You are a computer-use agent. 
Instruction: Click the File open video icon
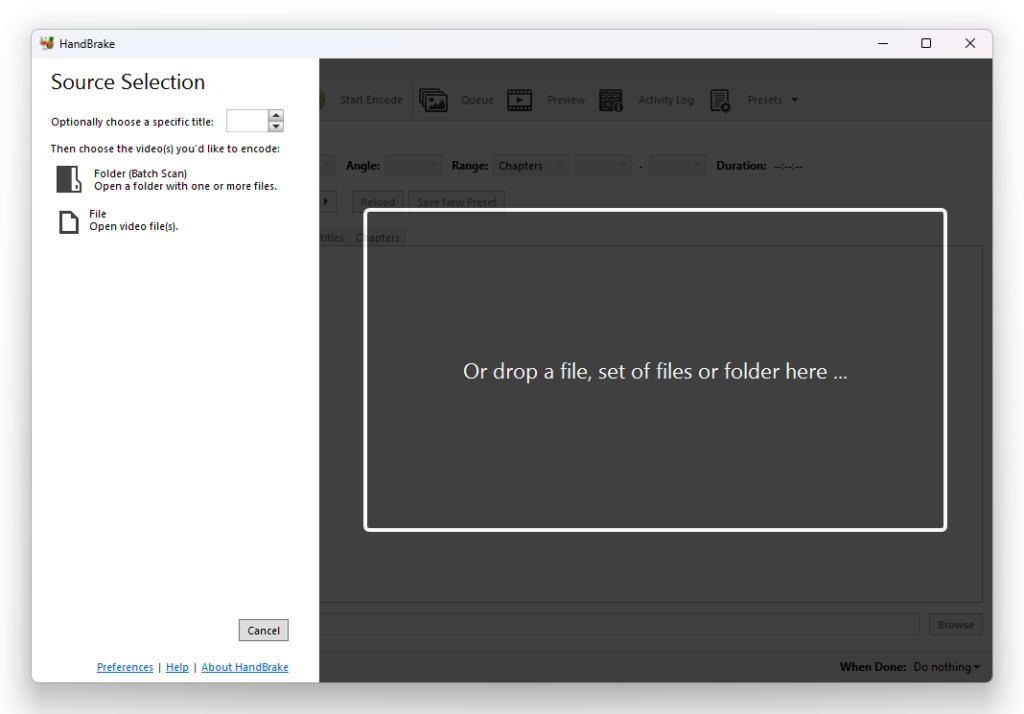pos(69,221)
